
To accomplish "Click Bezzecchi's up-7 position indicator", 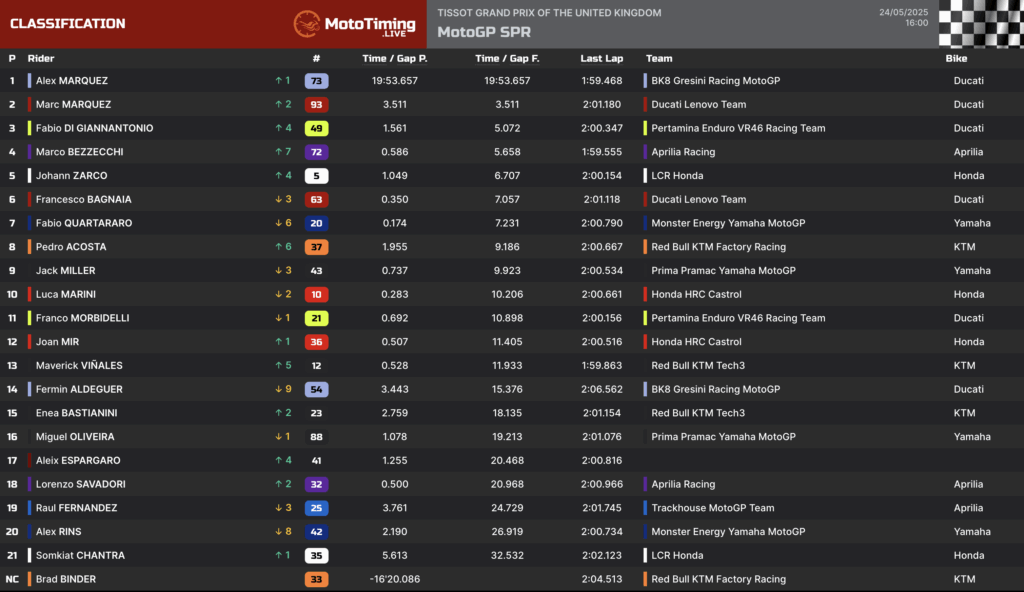I will click(283, 152).
